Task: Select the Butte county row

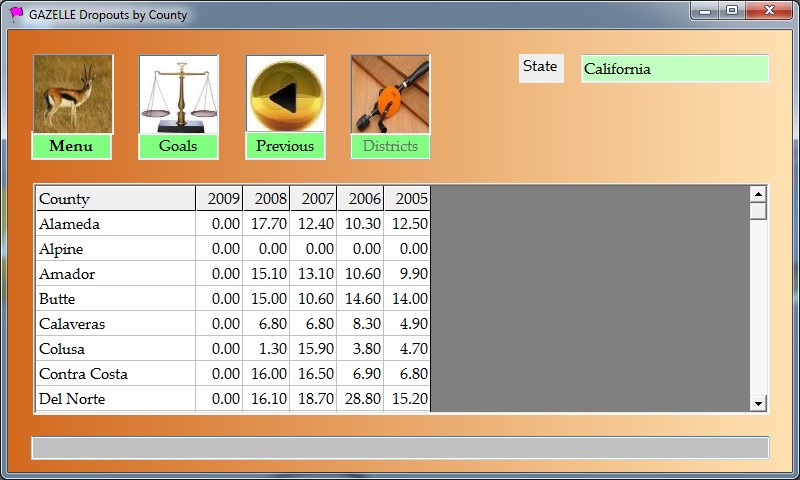Action: (x=233, y=298)
